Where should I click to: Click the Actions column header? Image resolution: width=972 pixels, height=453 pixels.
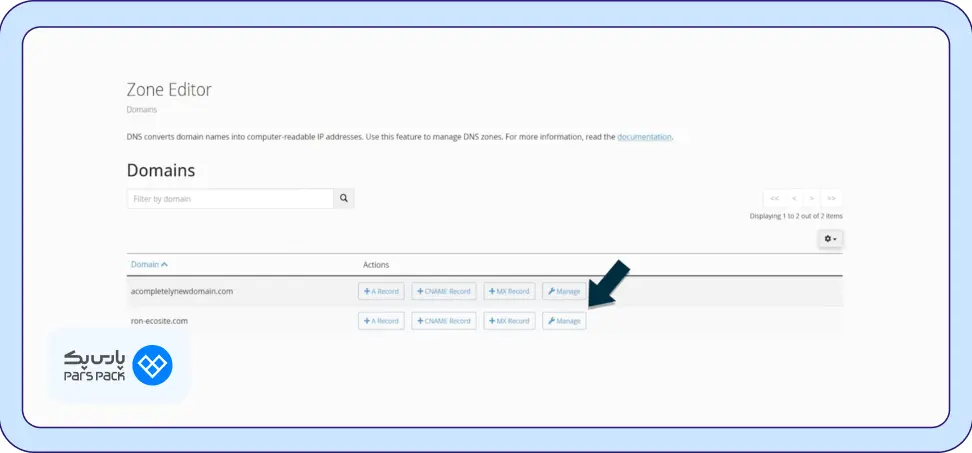(376, 265)
